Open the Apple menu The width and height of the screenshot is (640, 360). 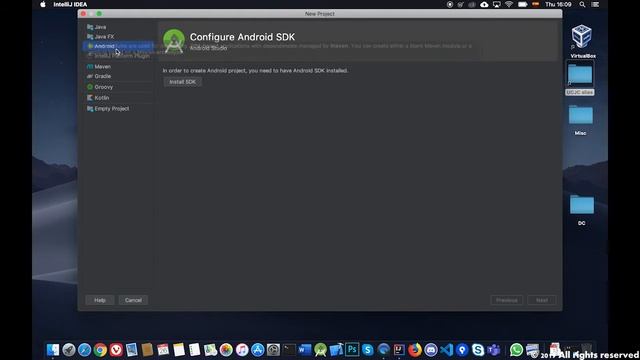(x=43, y=4)
